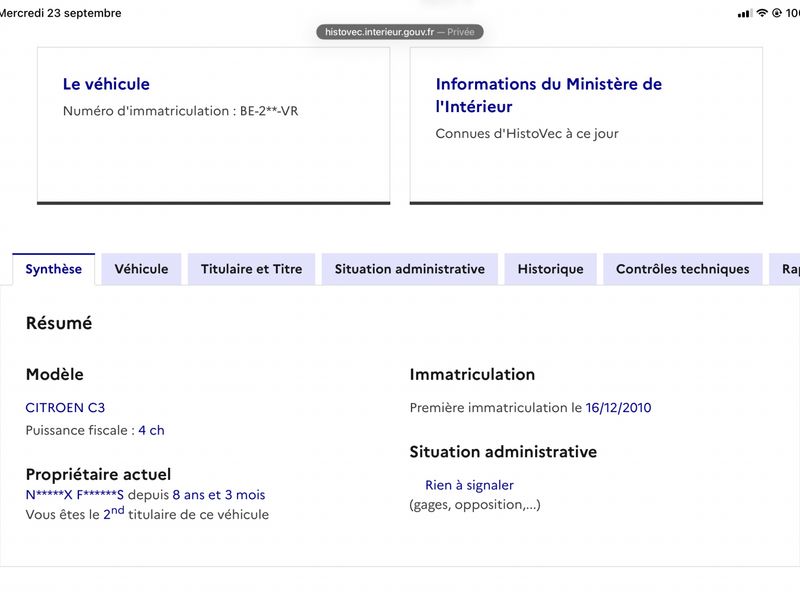Screen dimensions: 800x600
Task: Click the CITROEN C3 model text
Action: tap(65, 408)
